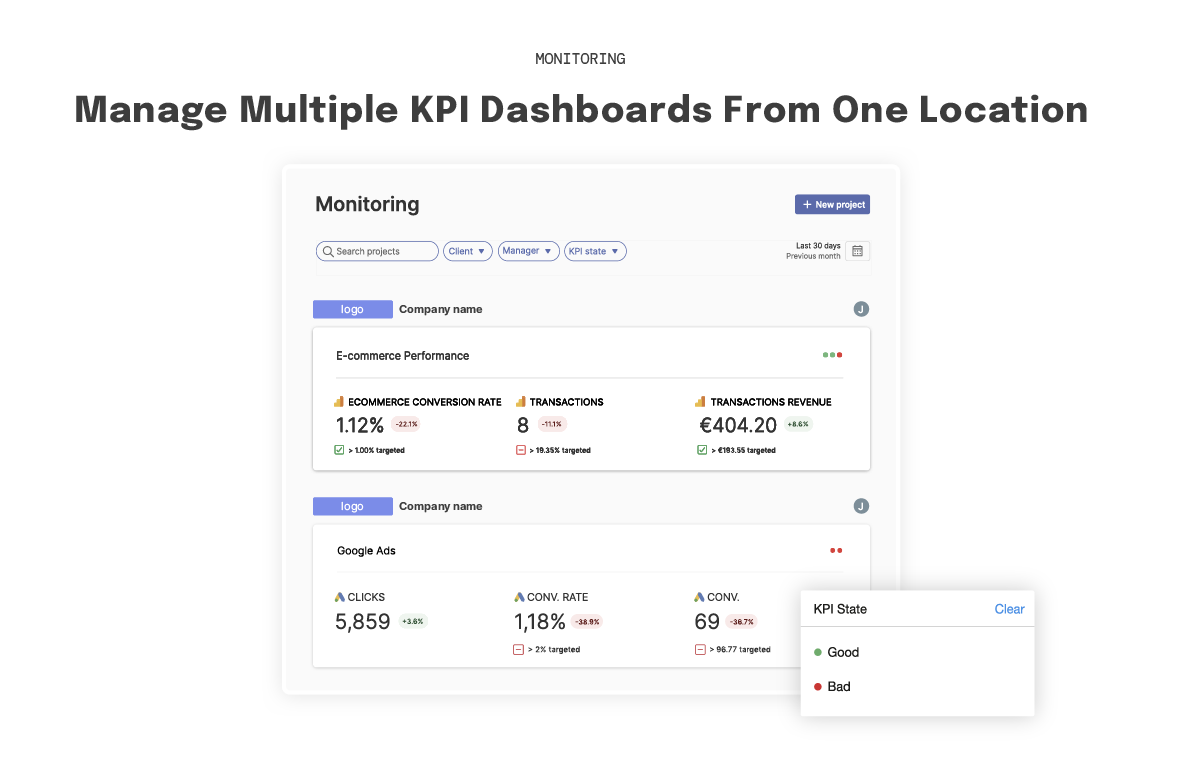Viewport: 1183px width, 757px height.
Task: Click the analytics icon beside Transactions Revenue
Action: tap(701, 402)
